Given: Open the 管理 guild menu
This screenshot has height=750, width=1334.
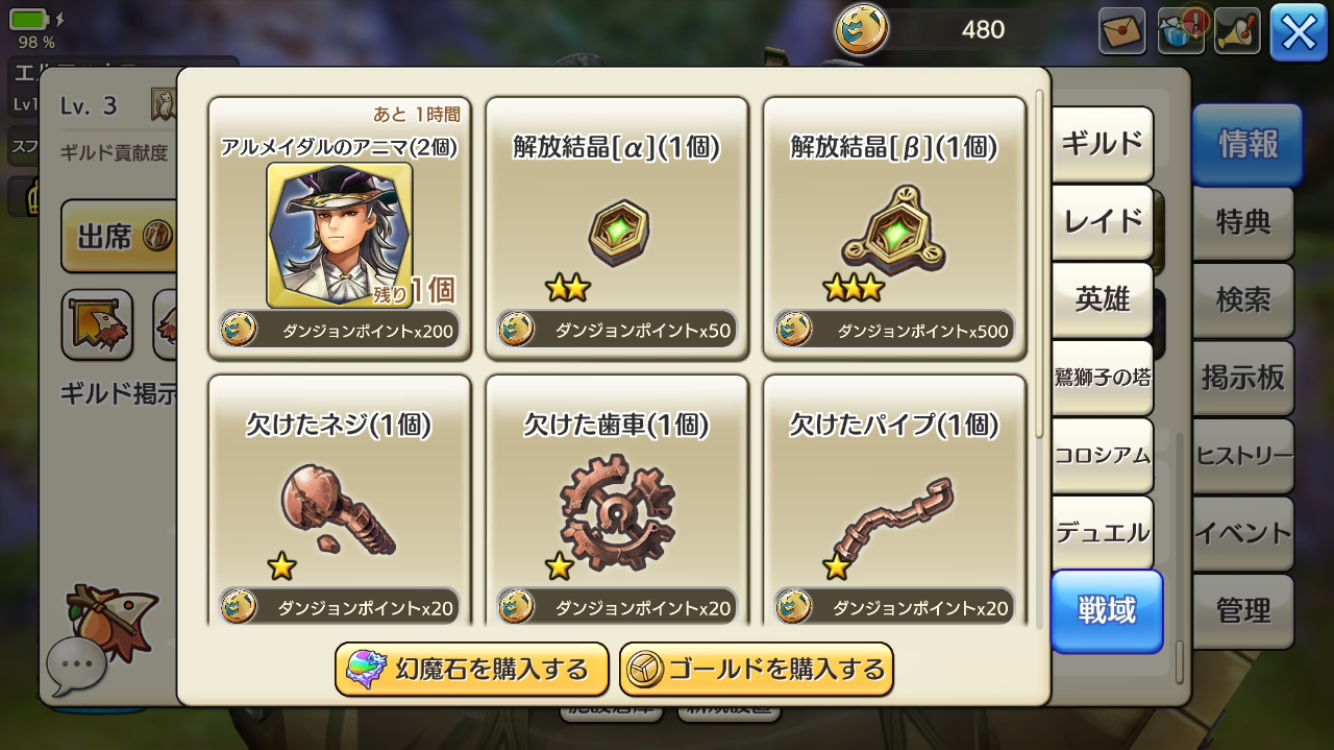Looking at the screenshot, I should point(1243,610).
